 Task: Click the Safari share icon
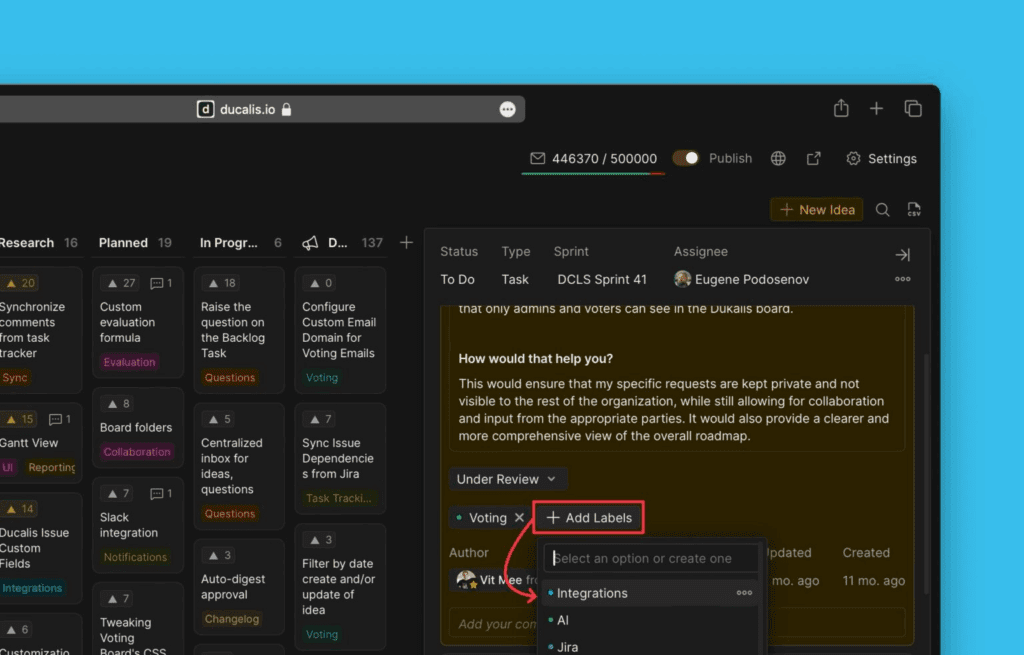pyautogui.click(x=841, y=108)
